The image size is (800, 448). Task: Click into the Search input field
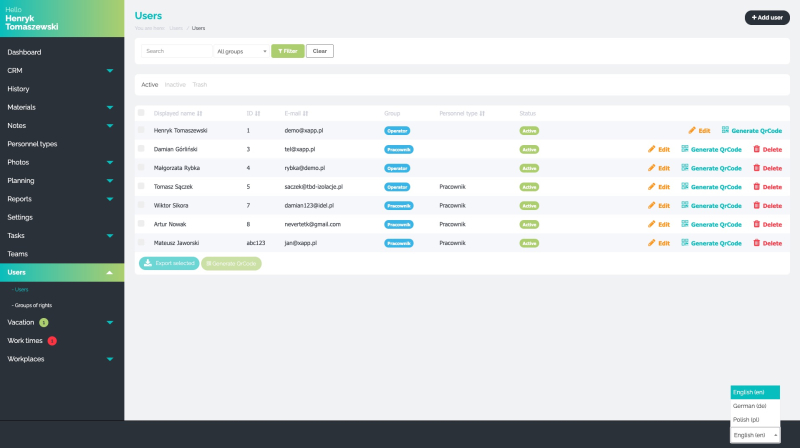point(177,51)
